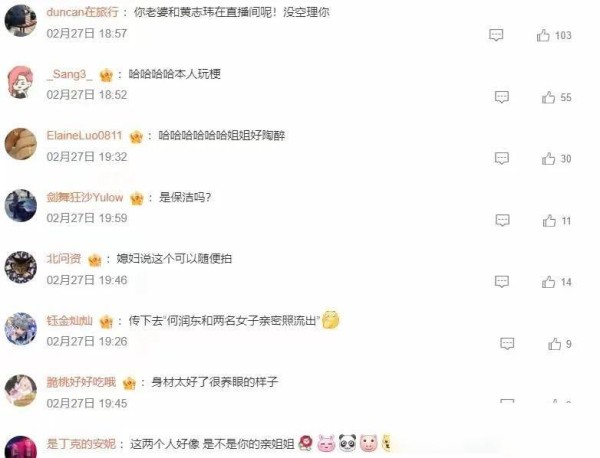
Task: Open the duncan在旅行 username link
Action: (82, 12)
